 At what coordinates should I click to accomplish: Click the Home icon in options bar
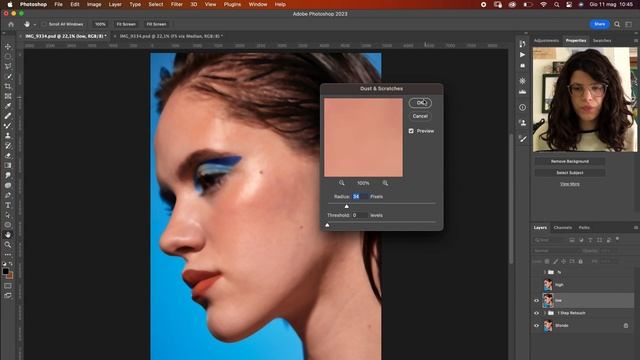point(11,24)
